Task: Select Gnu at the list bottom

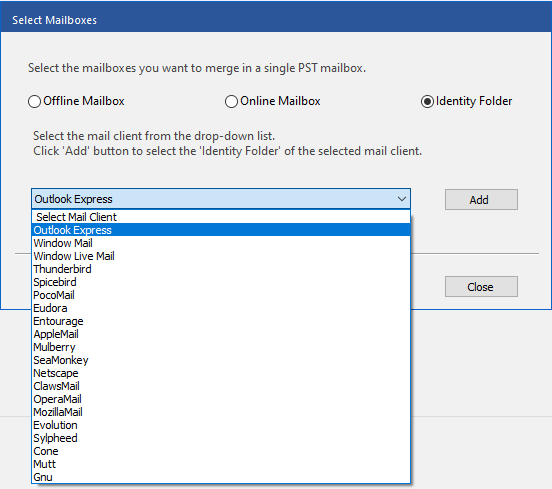Action: coord(221,477)
